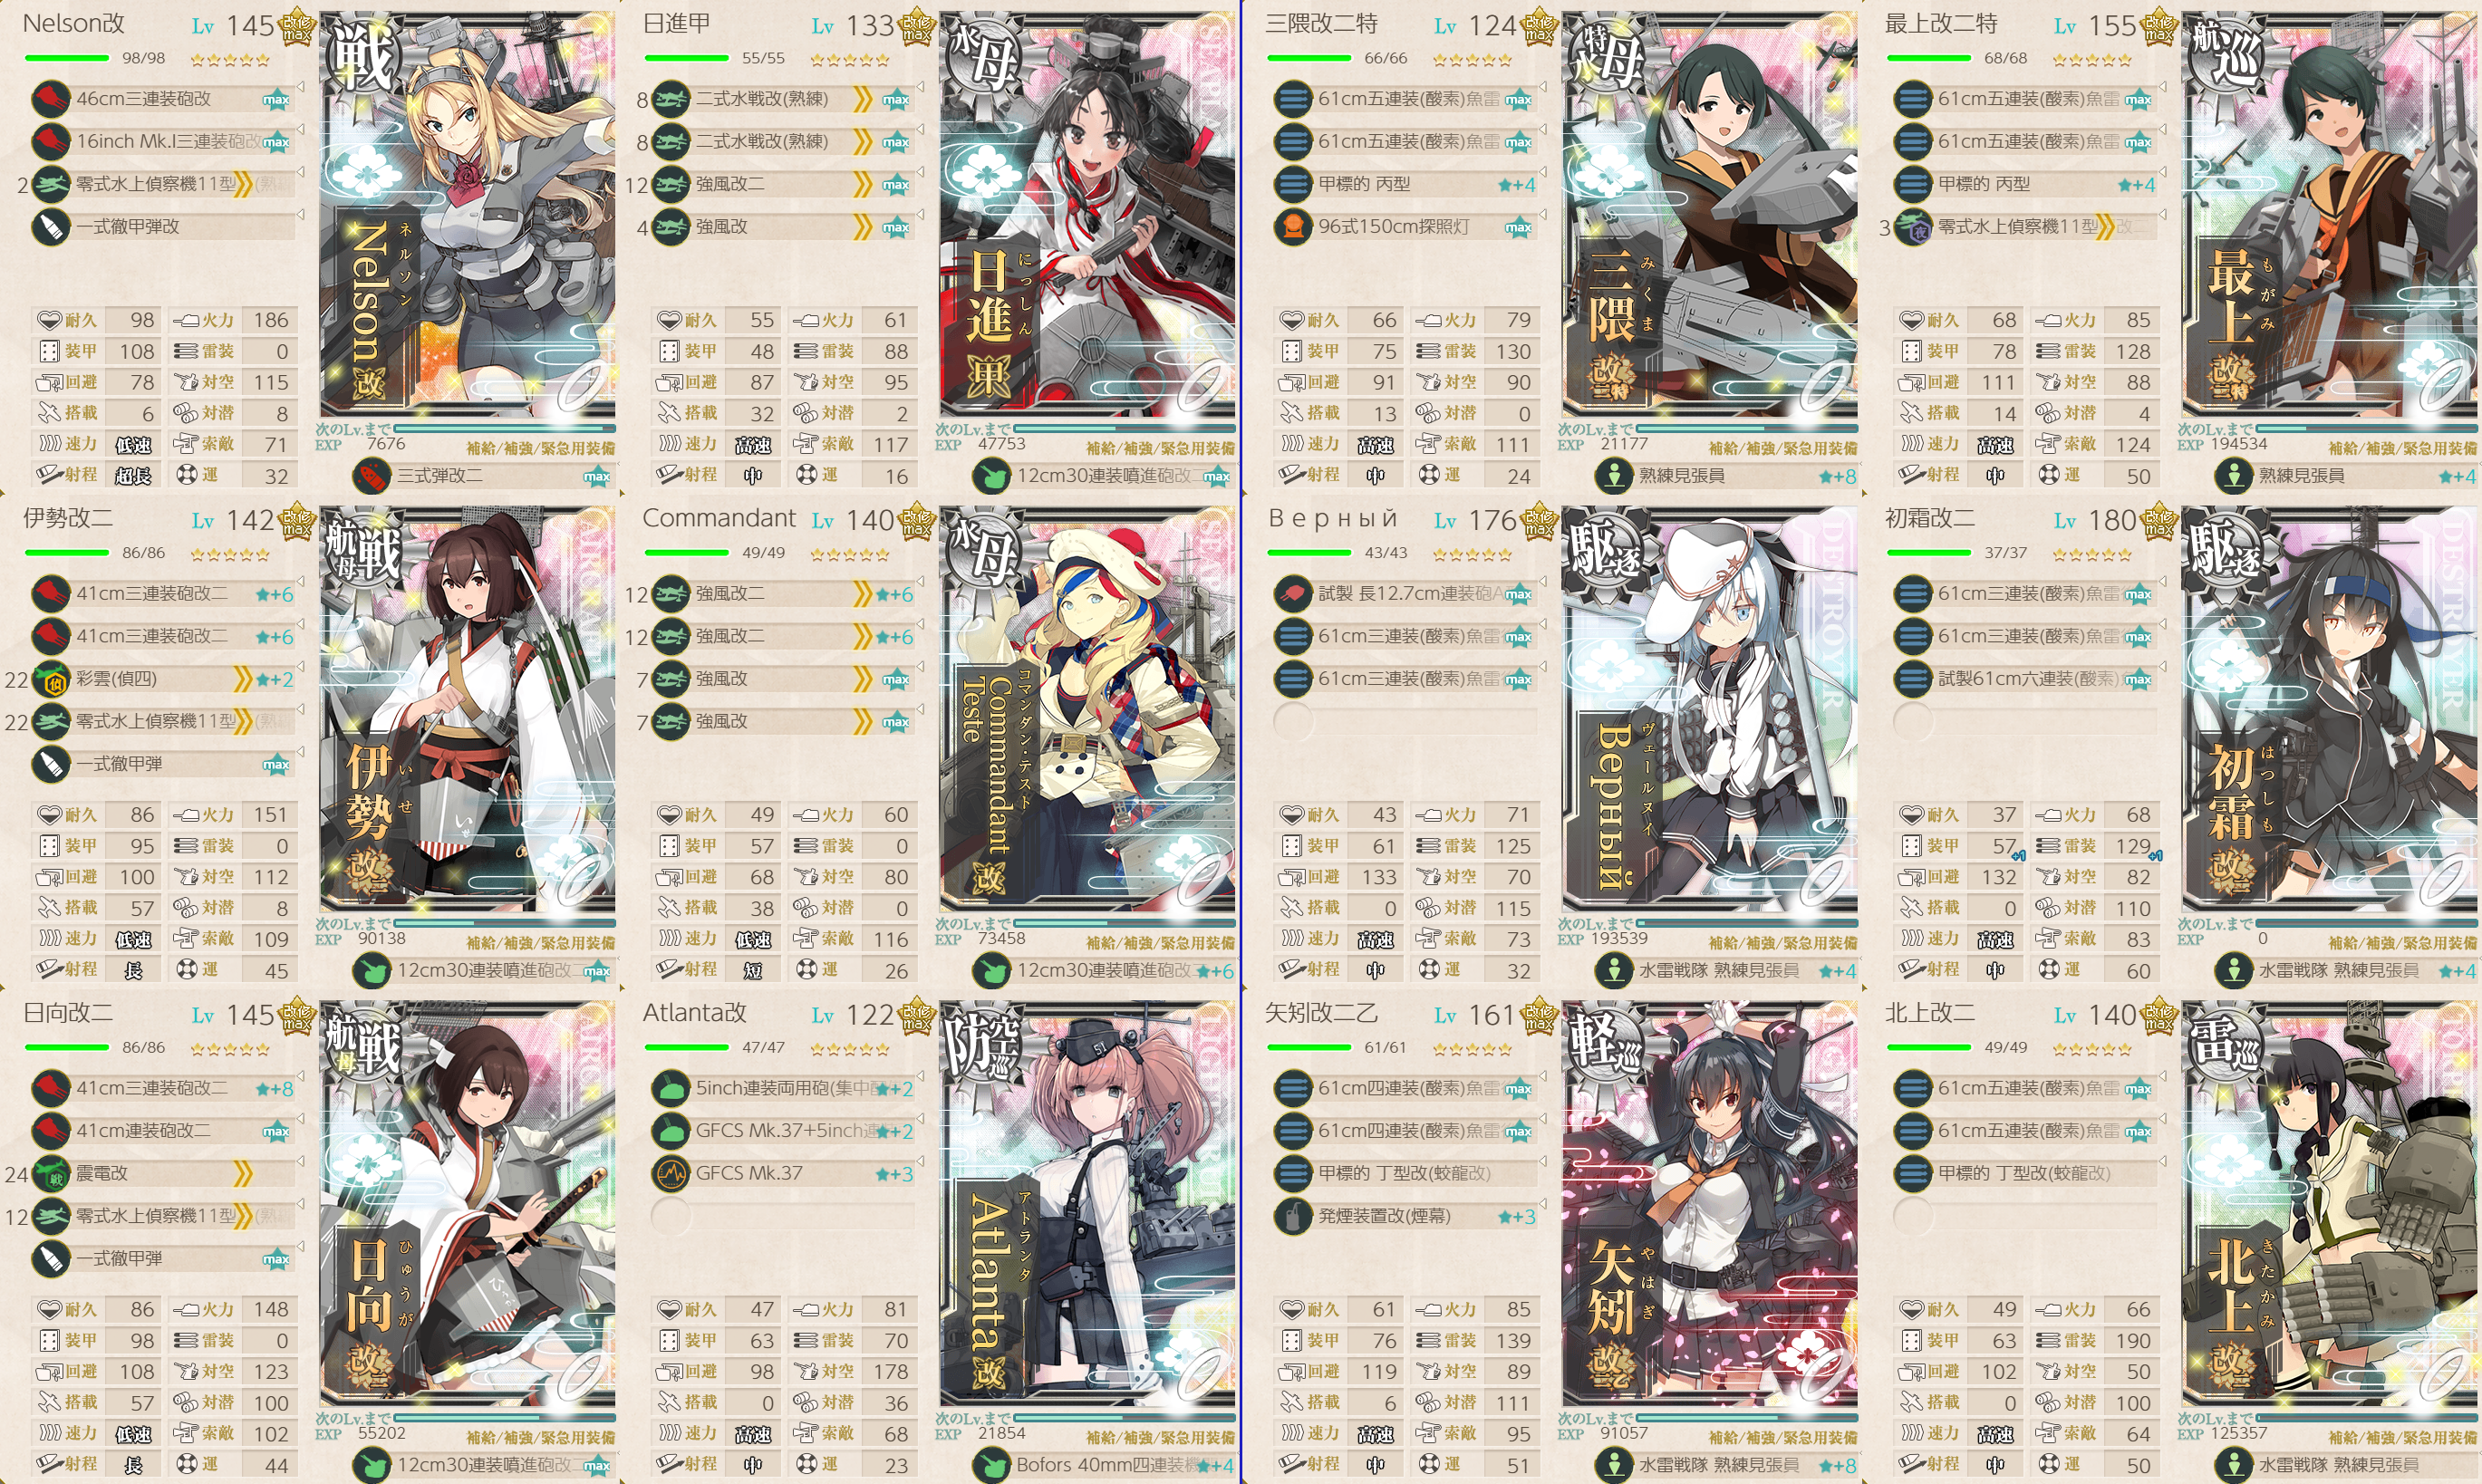
Task: Click armor-piercing shell icon beside 一式徹甲弾改
Action: click(x=51, y=227)
